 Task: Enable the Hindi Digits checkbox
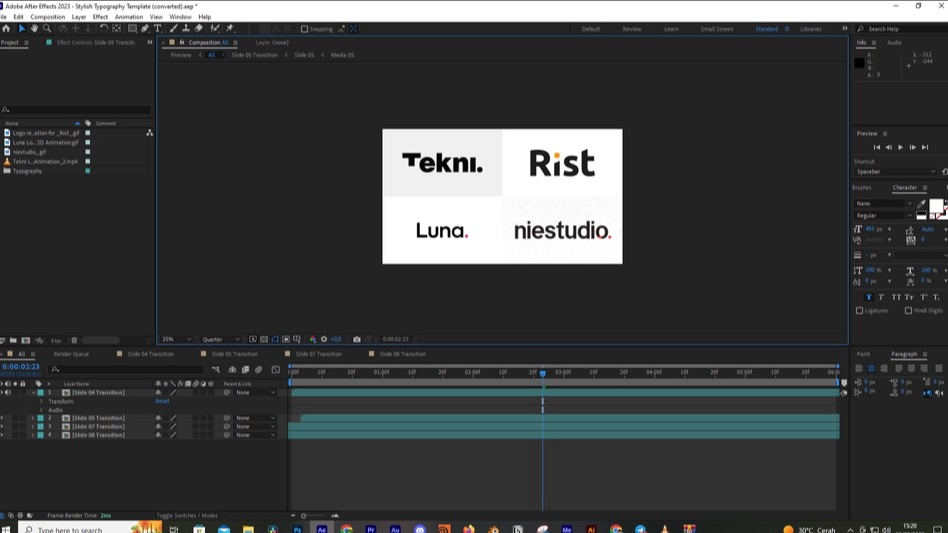tap(909, 311)
